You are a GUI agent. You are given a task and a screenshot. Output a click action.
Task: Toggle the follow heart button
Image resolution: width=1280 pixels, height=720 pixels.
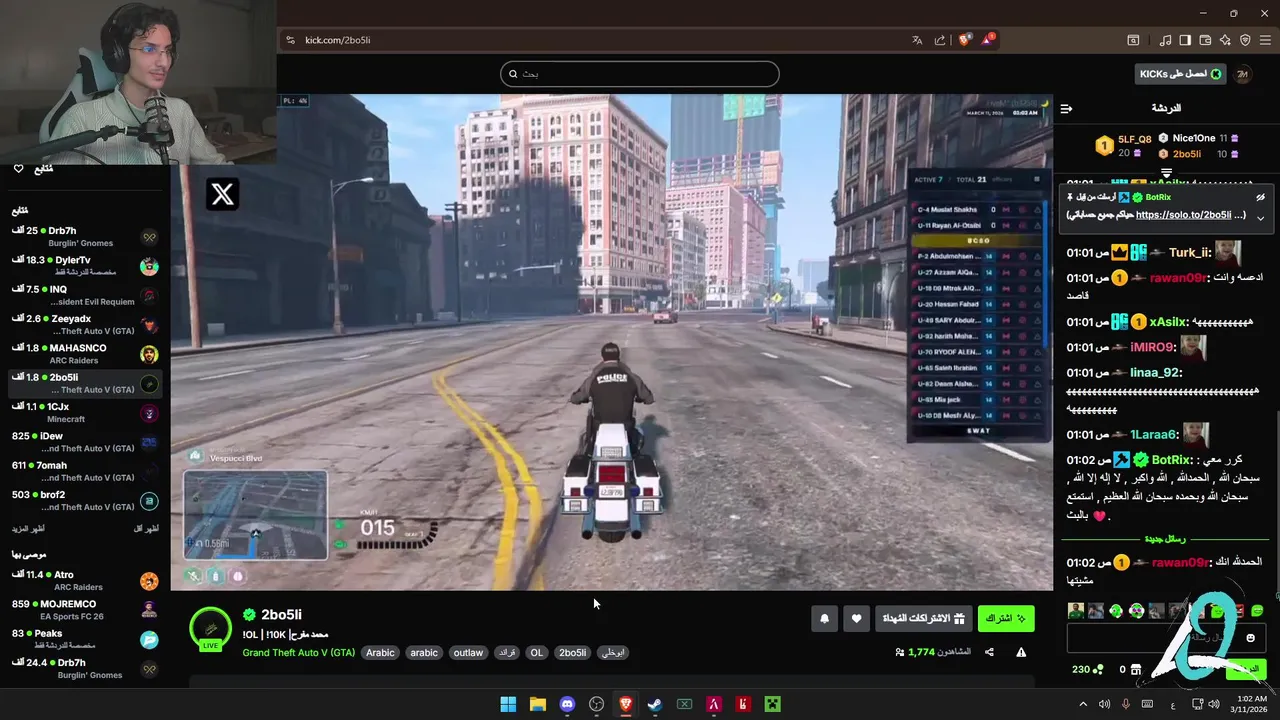tap(856, 619)
